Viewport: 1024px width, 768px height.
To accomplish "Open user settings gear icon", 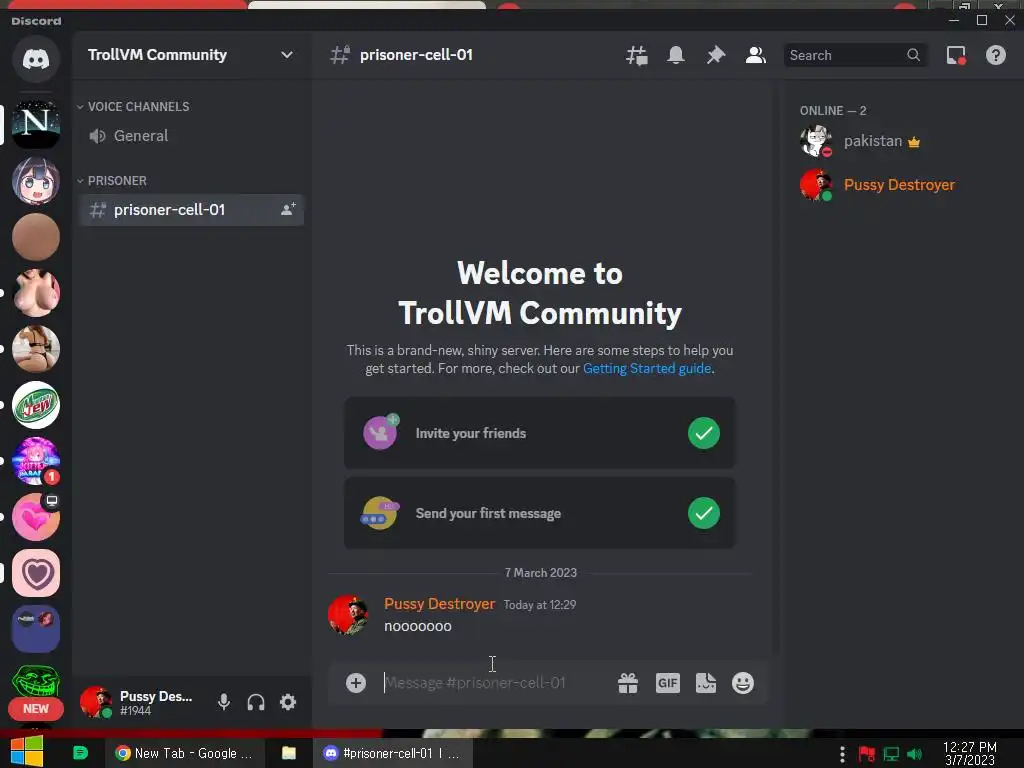I will click(288, 702).
